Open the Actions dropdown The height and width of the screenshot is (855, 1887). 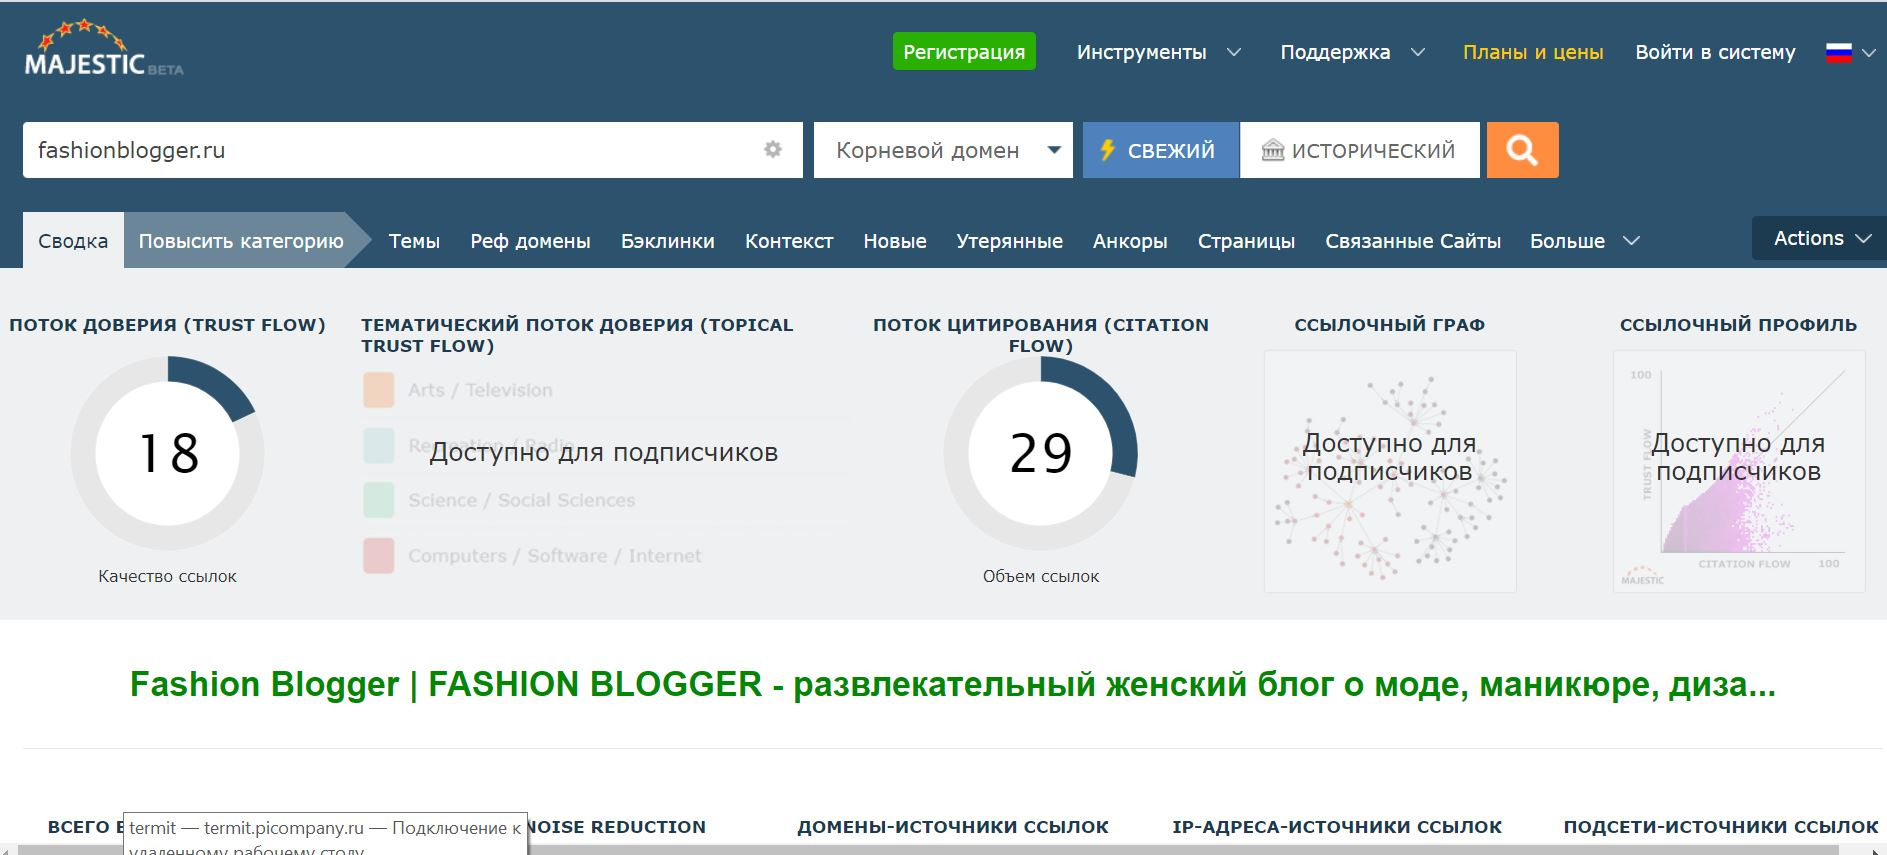pyautogui.click(x=1820, y=238)
